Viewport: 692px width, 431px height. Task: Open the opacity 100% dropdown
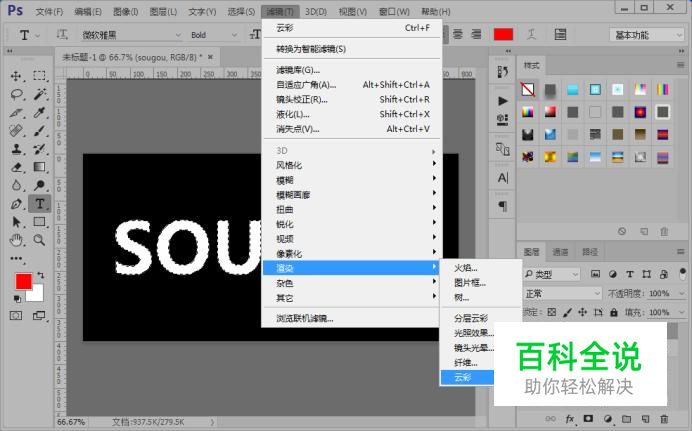[681, 293]
